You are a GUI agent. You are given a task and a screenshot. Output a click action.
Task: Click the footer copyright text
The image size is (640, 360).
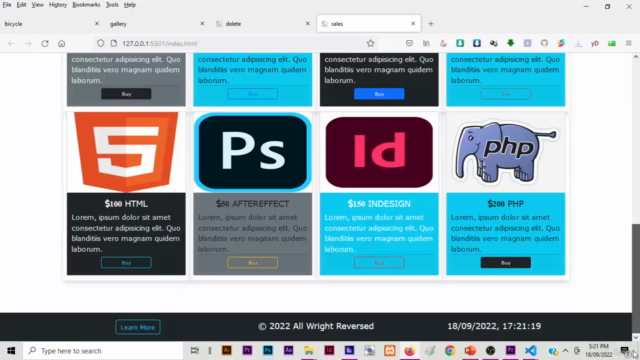pyautogui.click(x=316, y=326)
